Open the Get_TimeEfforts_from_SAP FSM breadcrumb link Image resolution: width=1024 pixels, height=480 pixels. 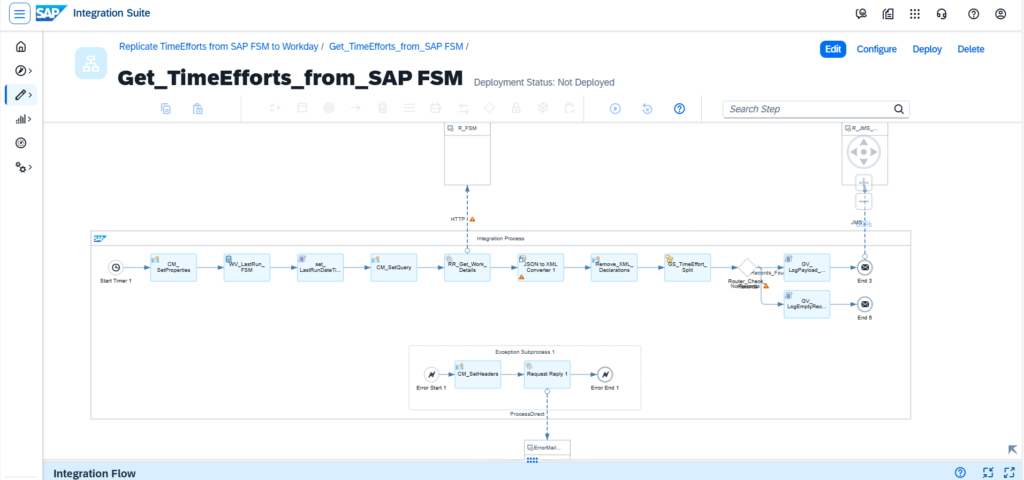(396, 46)
